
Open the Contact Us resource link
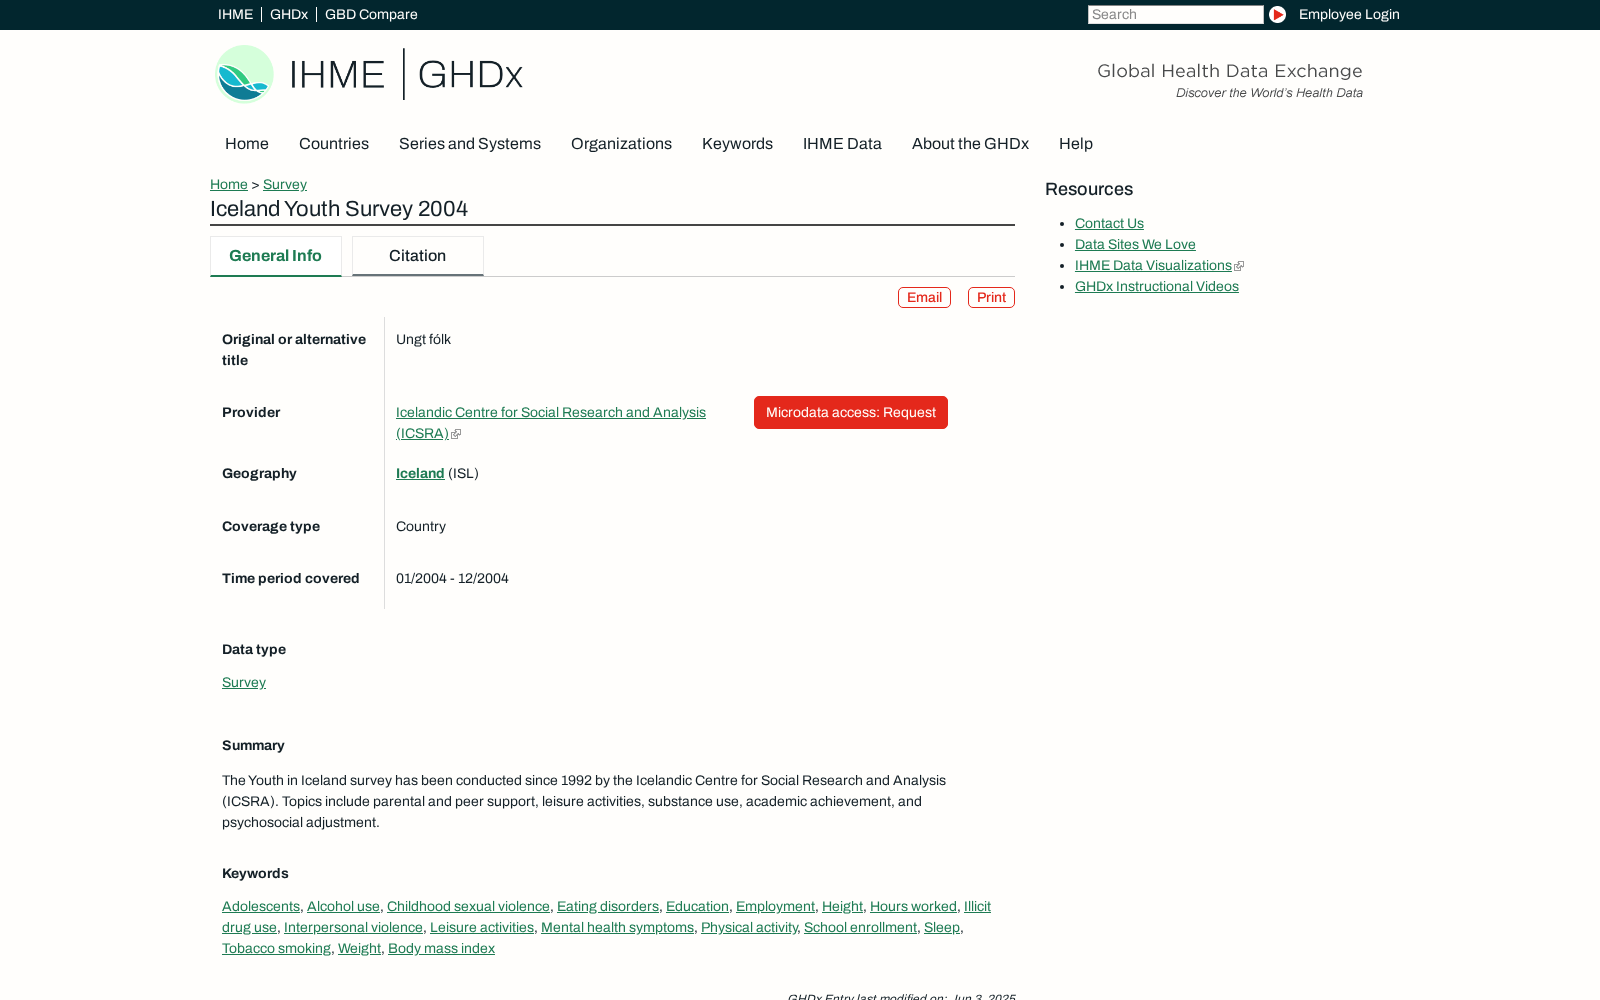click(1109, 224)
